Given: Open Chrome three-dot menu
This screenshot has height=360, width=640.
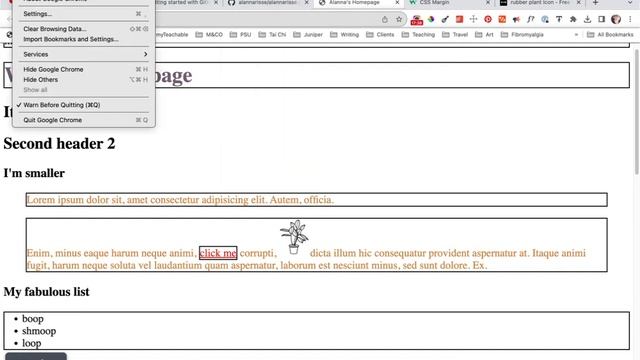Looking at the screenshot, I should click(630, 19).
